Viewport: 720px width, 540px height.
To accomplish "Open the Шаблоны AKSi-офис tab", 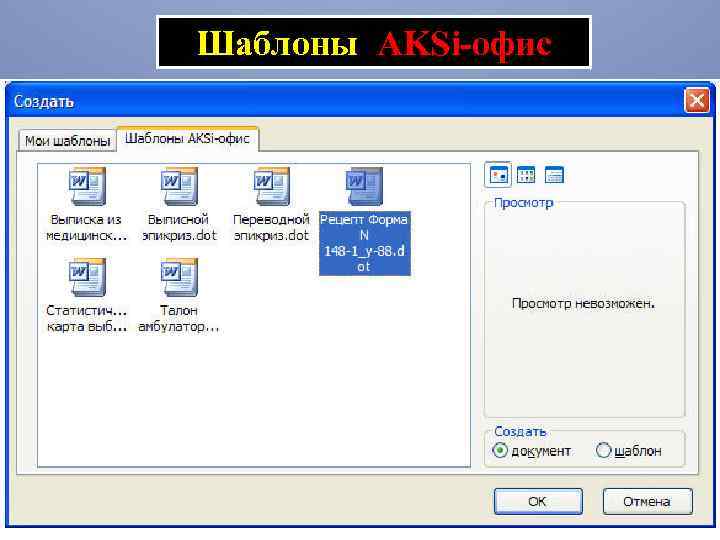I will tap(187, 139).
